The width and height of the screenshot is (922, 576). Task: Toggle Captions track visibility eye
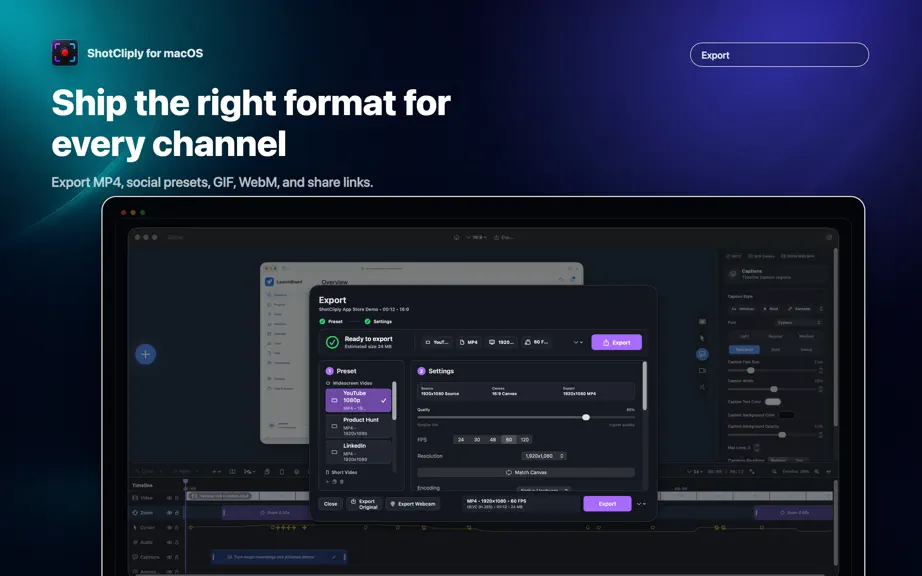tap(169, 557)
